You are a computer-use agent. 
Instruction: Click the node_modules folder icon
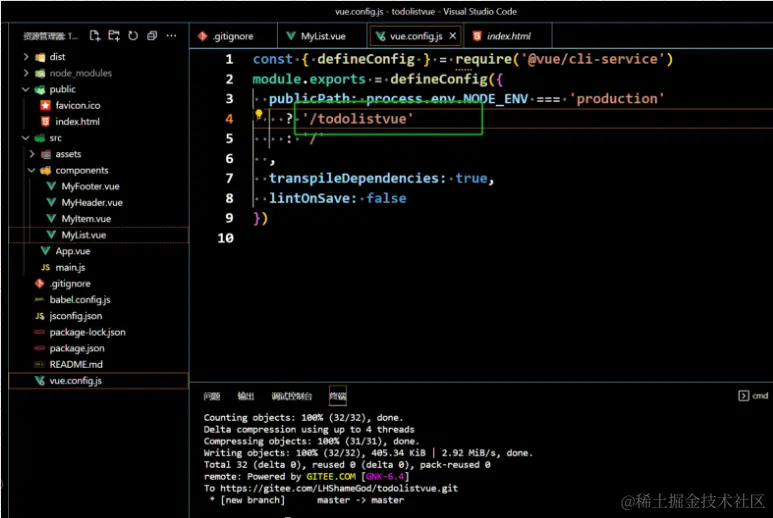(40, 73)
